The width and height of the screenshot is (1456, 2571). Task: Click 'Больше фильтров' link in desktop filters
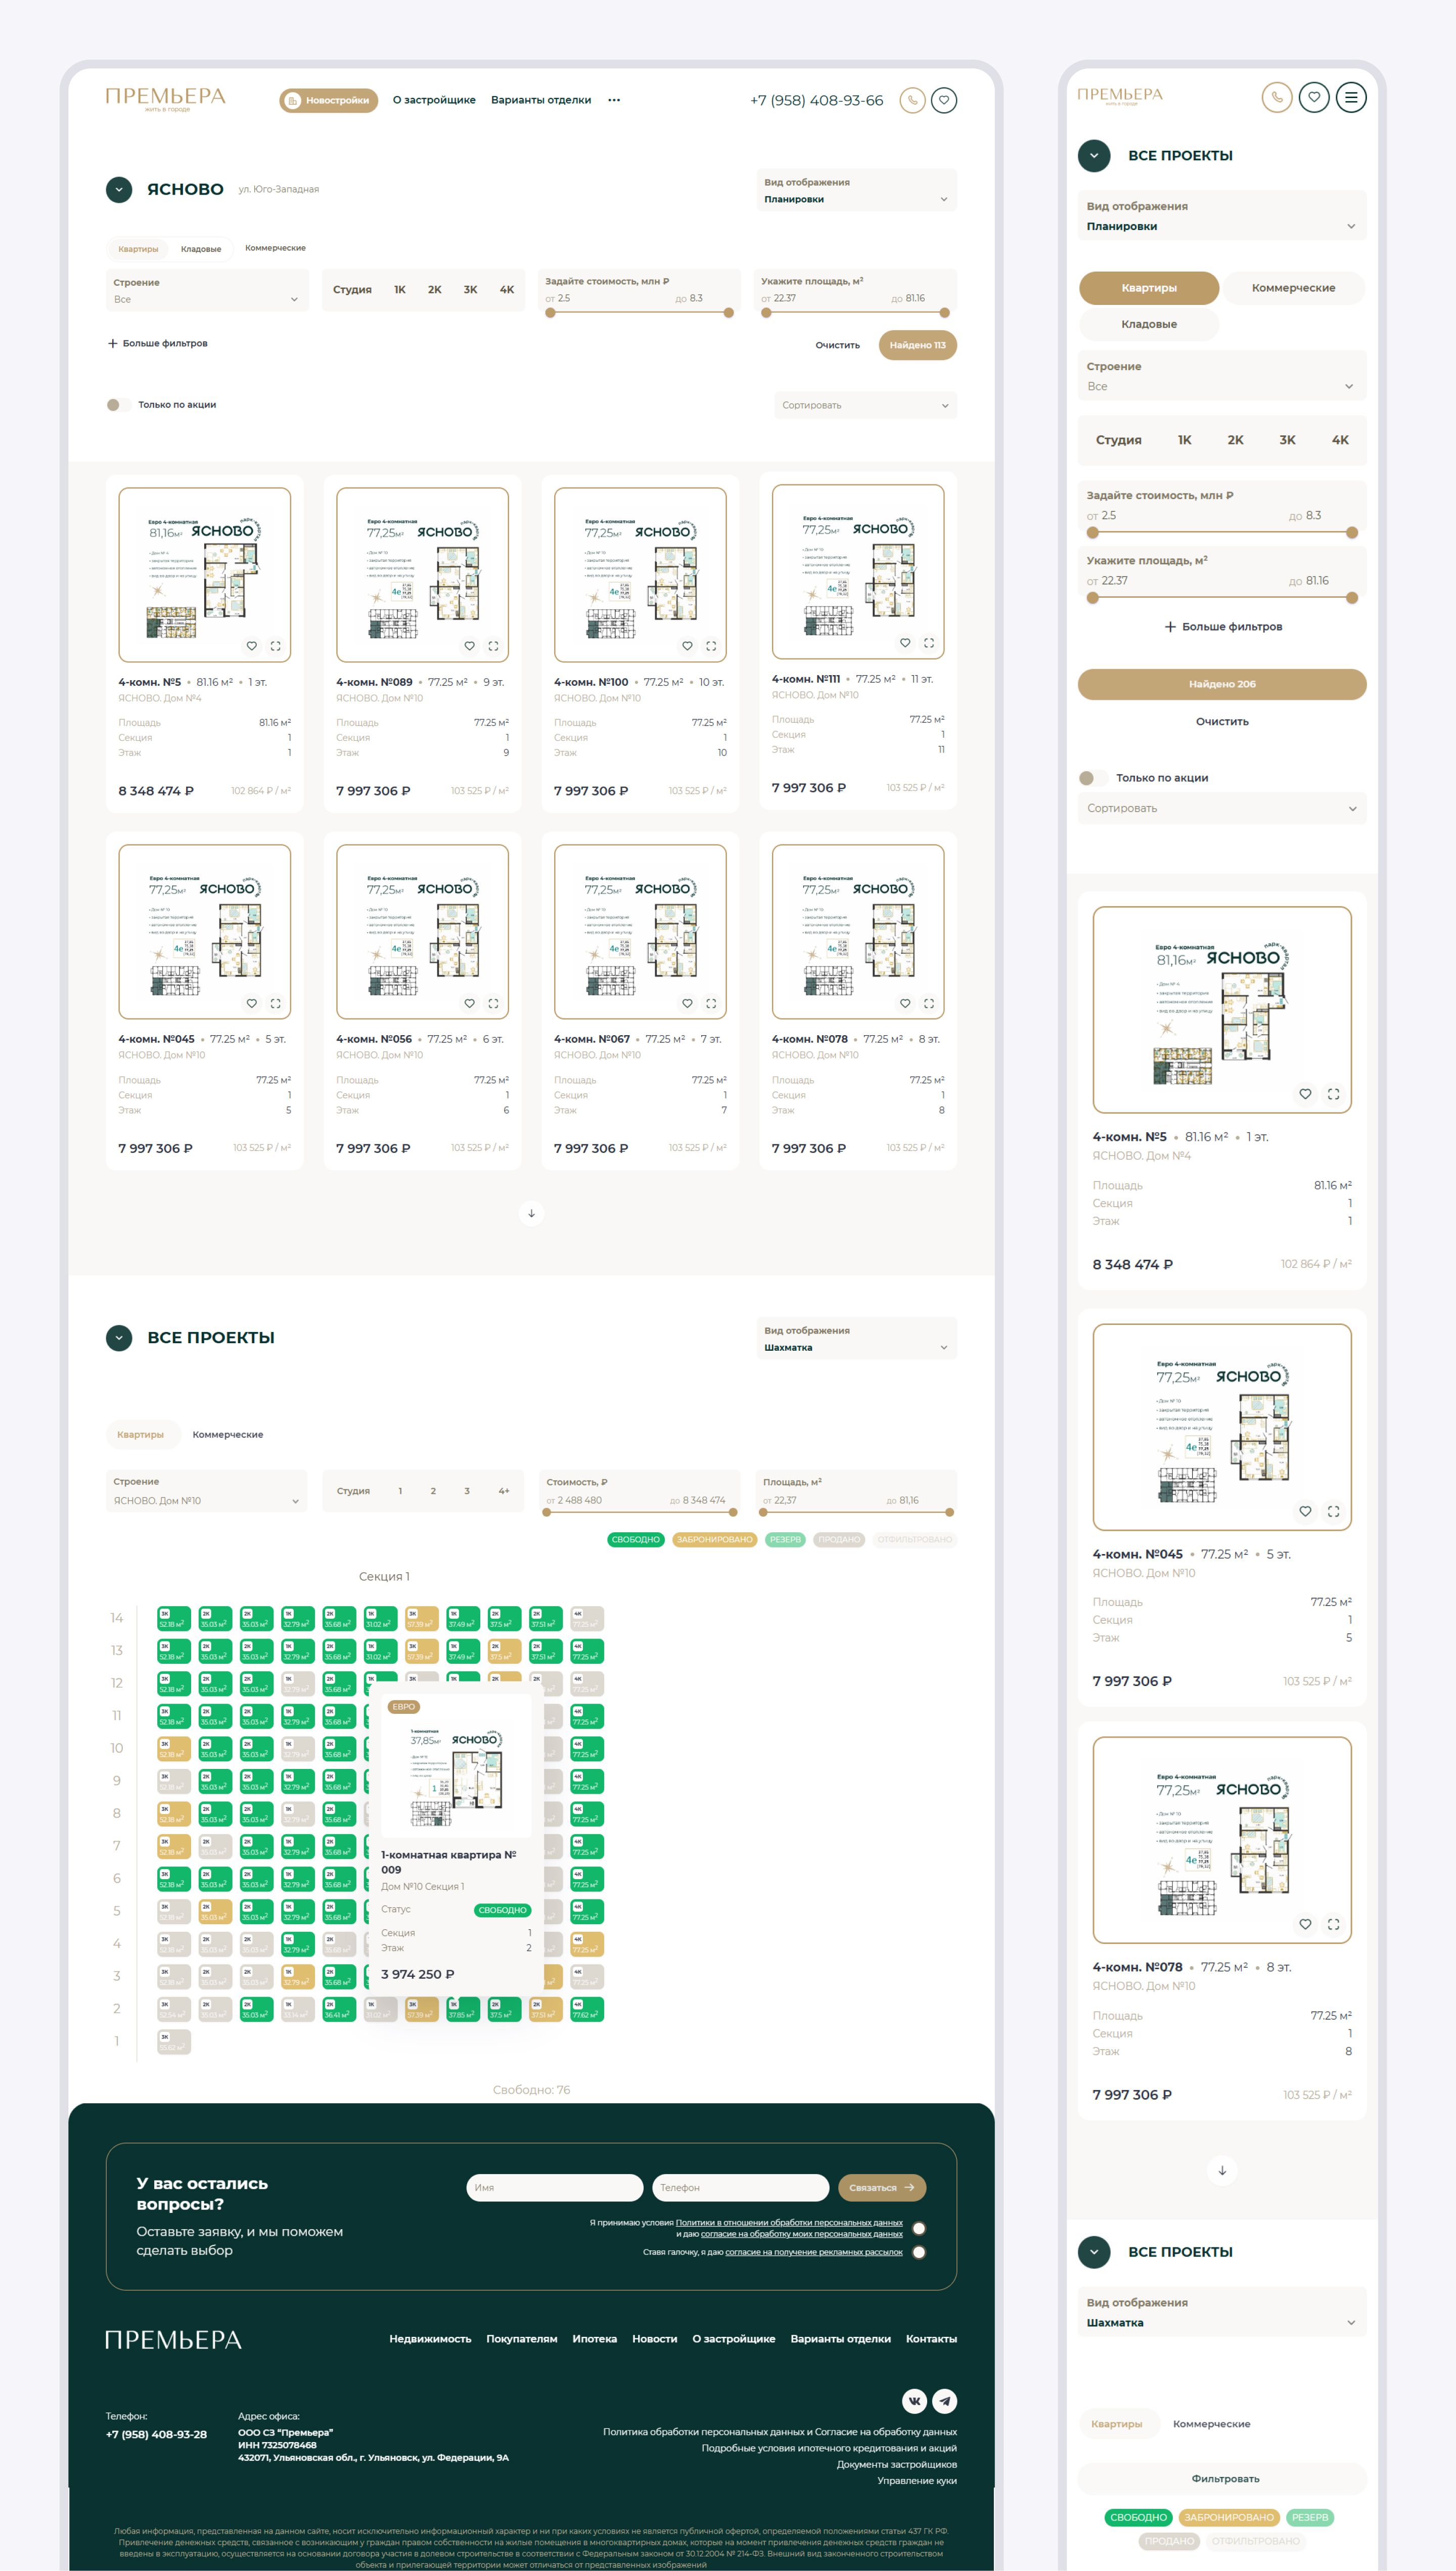158,343
